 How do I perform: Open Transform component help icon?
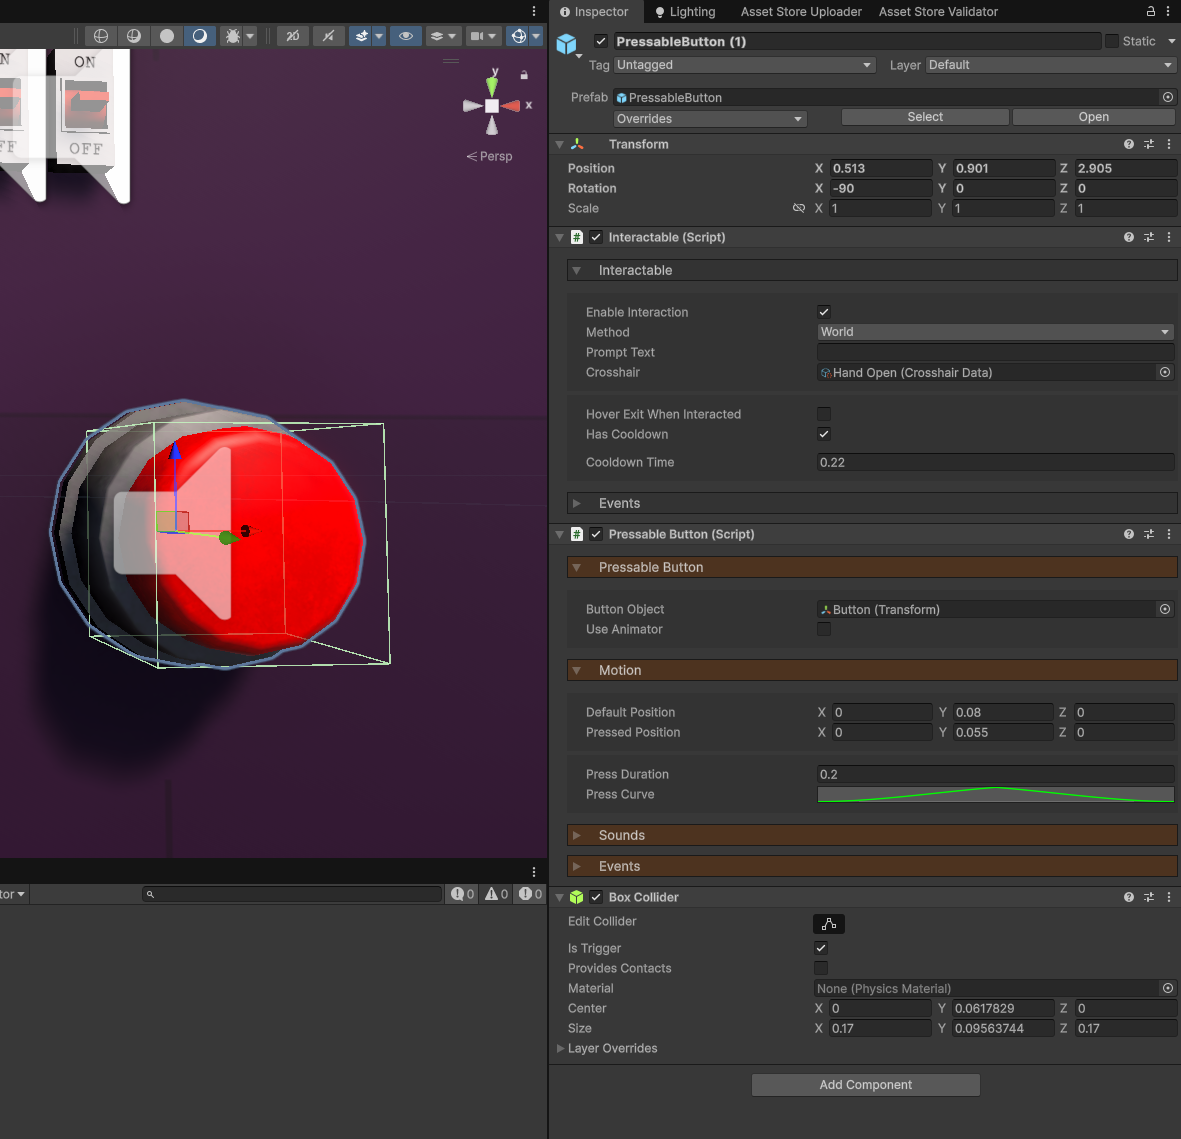pyautogui.click(x=1128, y=144)
